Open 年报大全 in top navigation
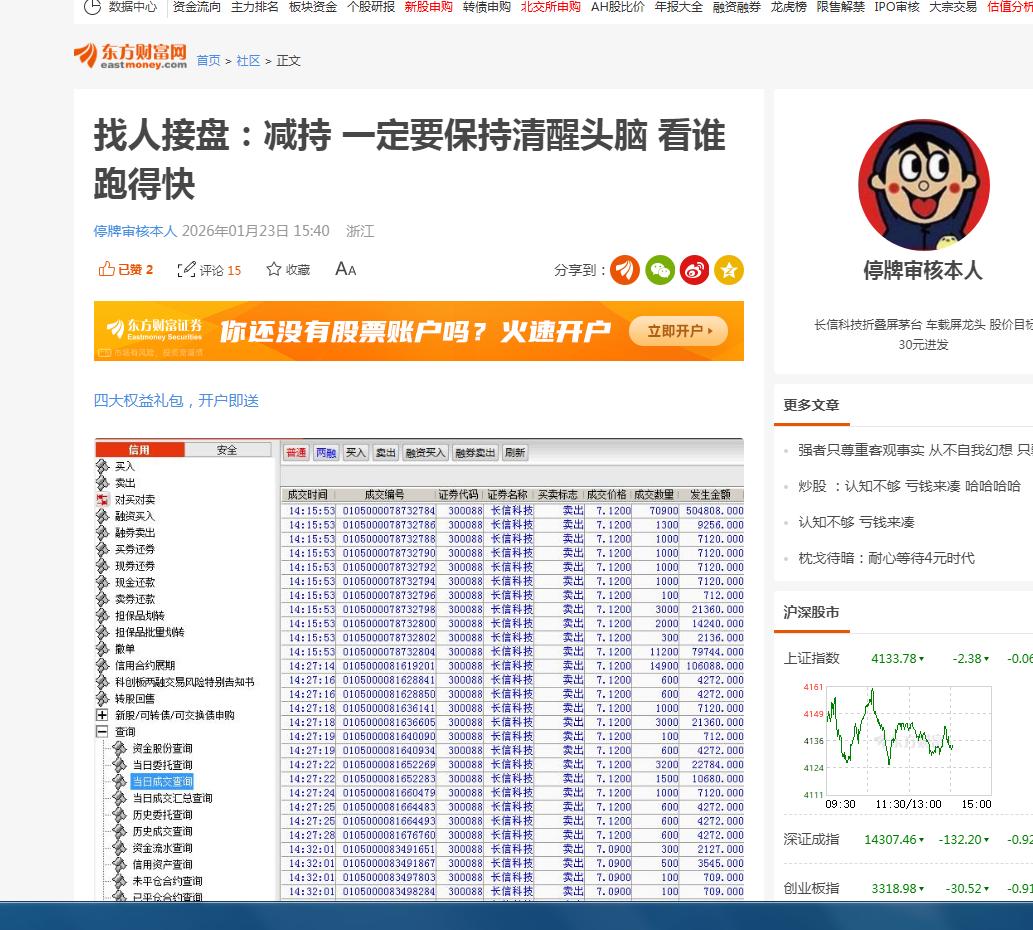This screenshot has height=930, width=1033. [679, 7]
